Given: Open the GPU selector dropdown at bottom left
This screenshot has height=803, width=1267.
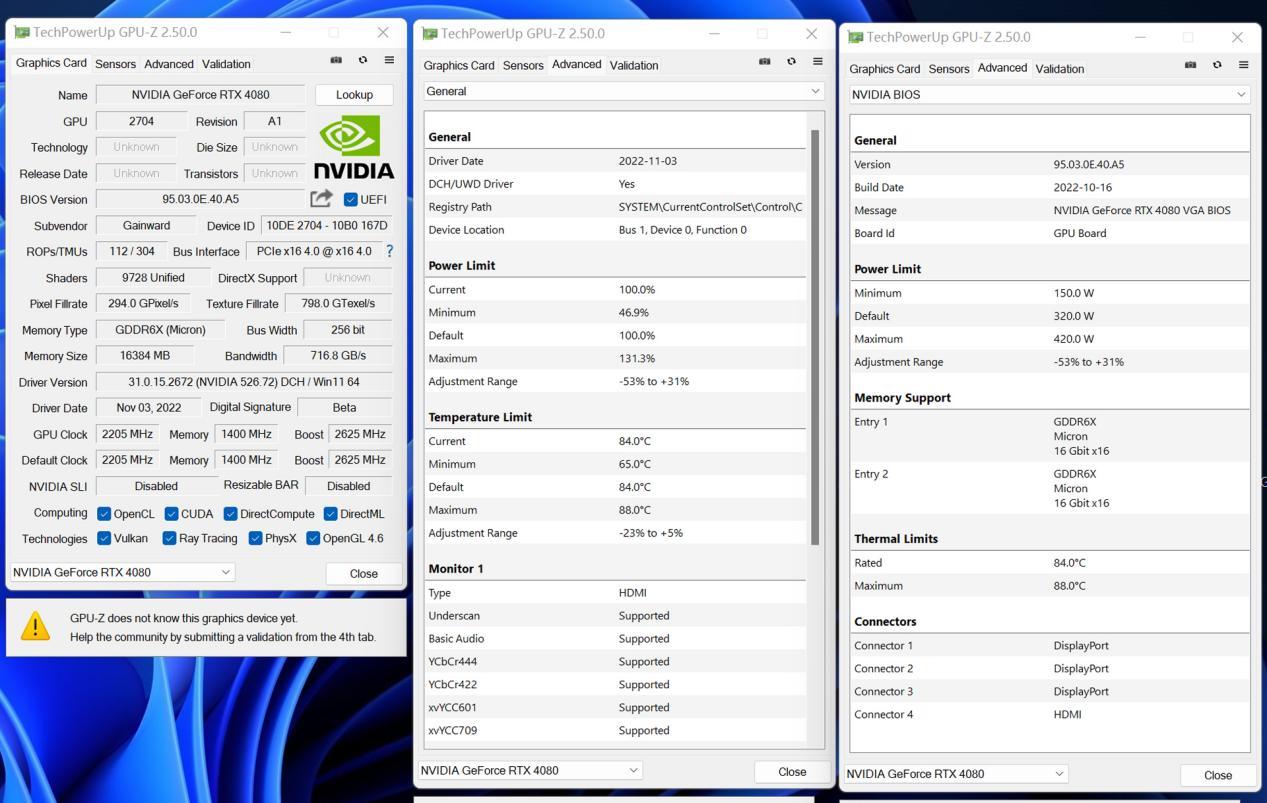Looking at the screenshot, I should click(122, 573).
